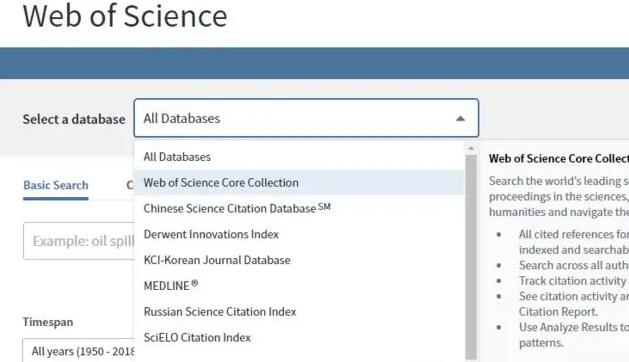Image resolution: width=629 pixels, height=362 pixels.
Task: Collapse the database dropdown using the arrow
Action: point(460,118)
